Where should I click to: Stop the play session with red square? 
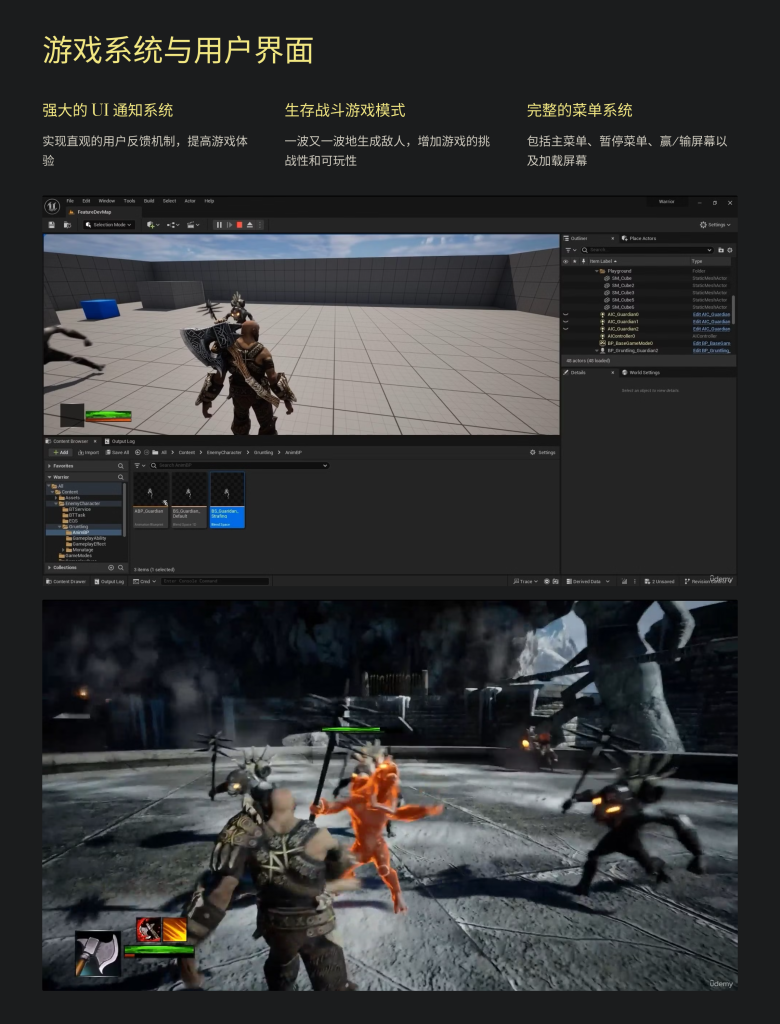(x=240, y=225)
